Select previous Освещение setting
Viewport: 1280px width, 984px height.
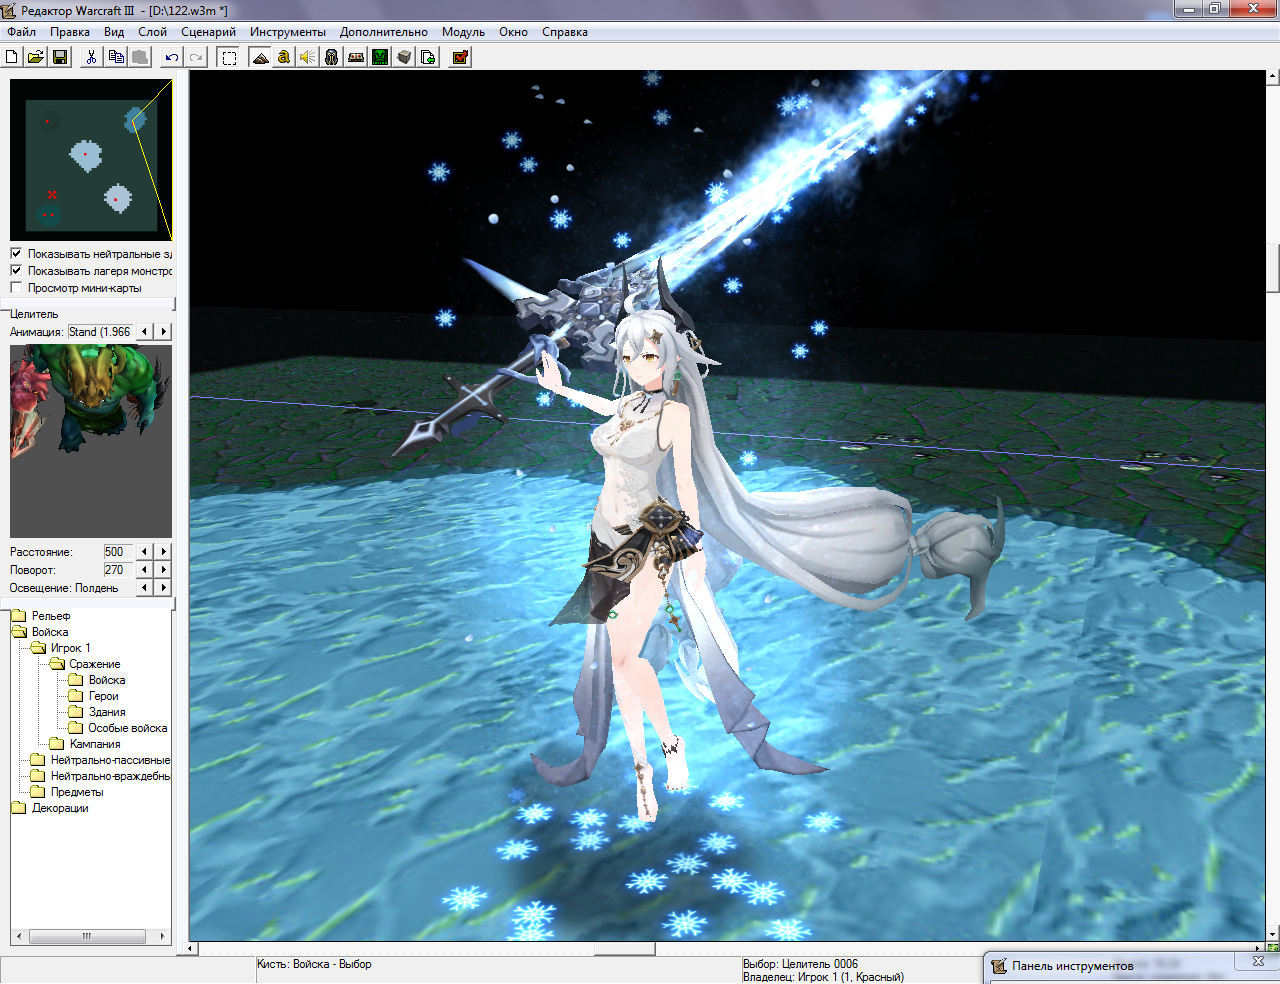[145, 588]
